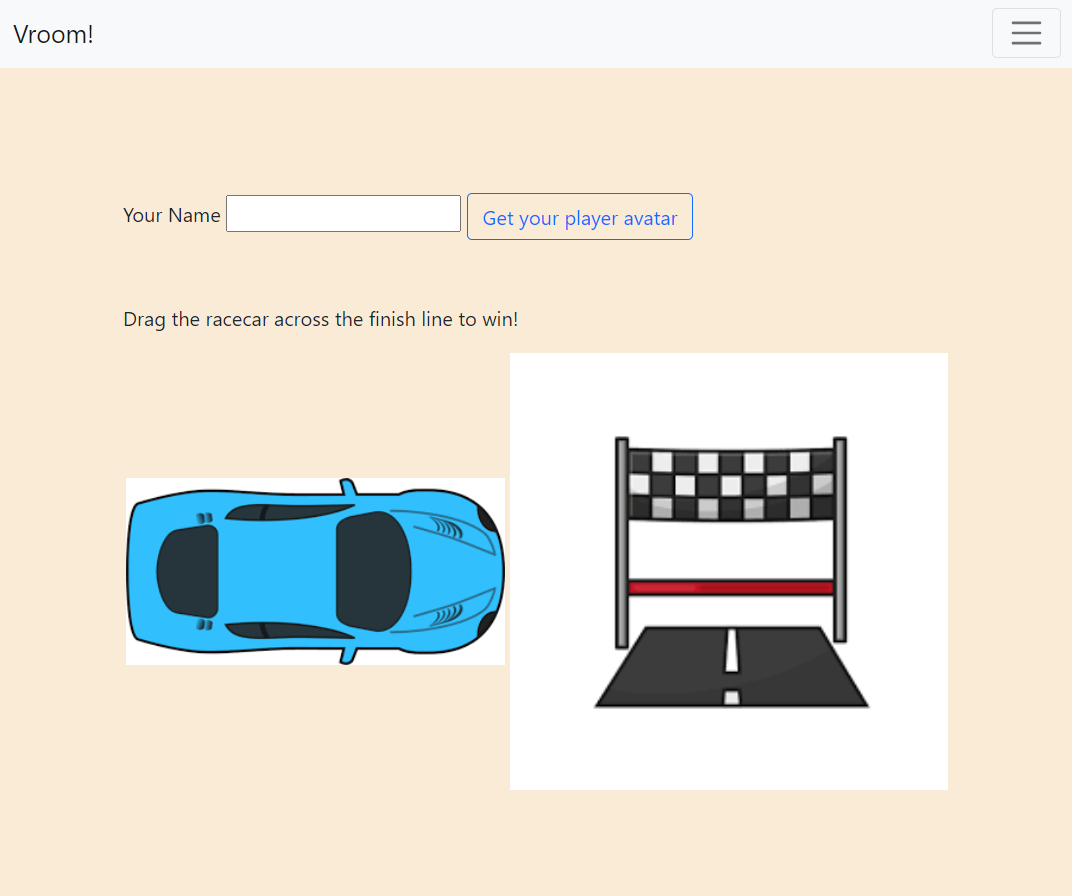The width and height of the screenshot is (1072, 896).
Task: Open the hamburger menu
Action: 1026,33
